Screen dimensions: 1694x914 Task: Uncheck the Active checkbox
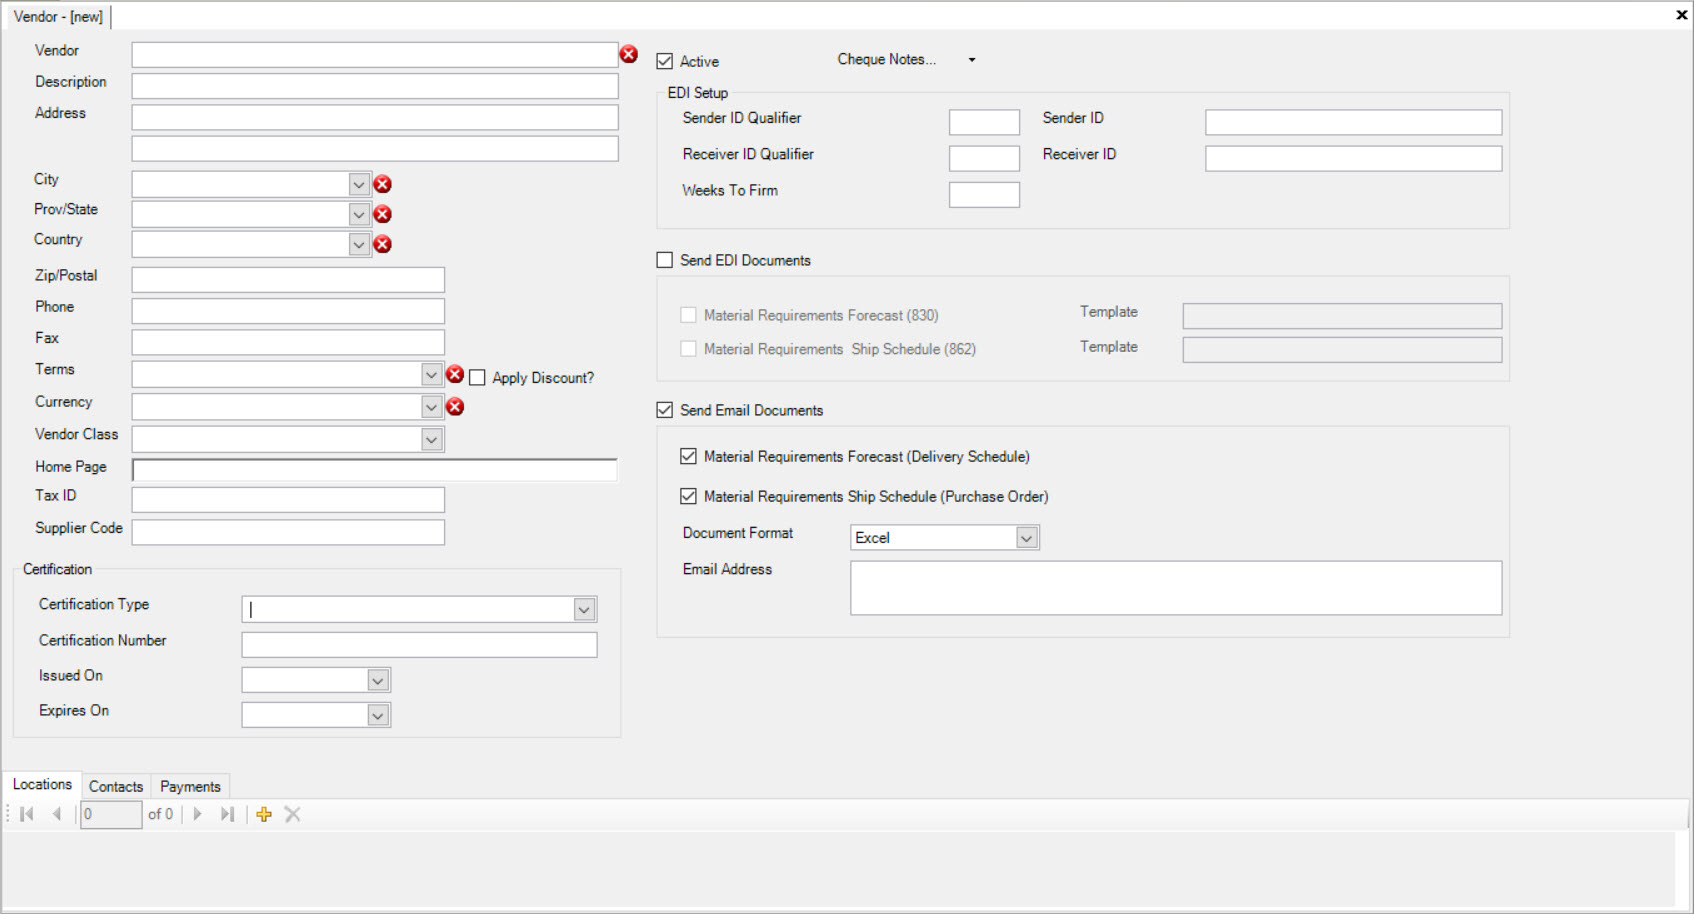(665, 61)
